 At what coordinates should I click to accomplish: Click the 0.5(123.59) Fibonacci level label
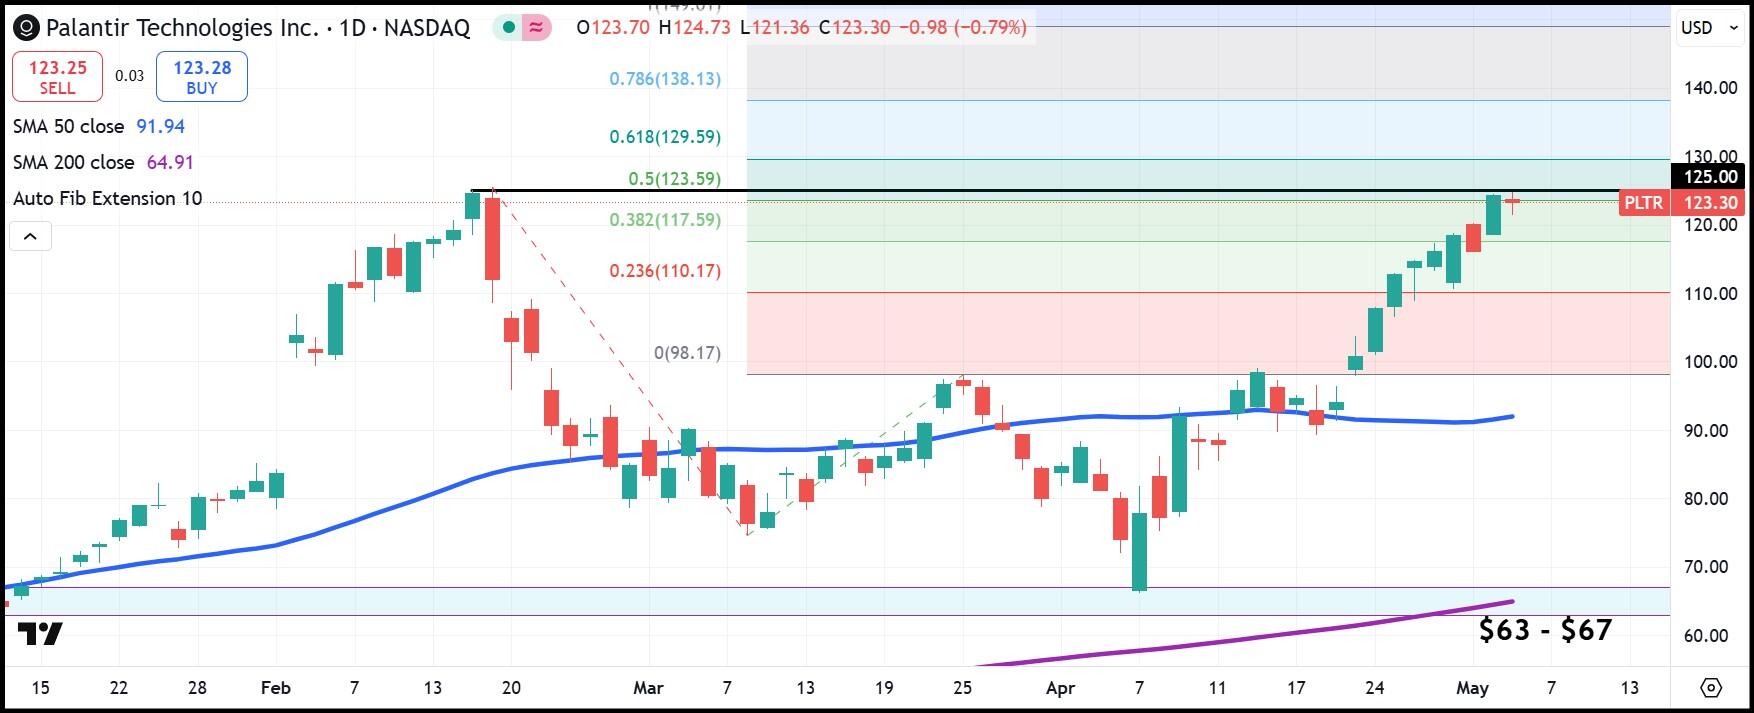click(x=674, y=179)
